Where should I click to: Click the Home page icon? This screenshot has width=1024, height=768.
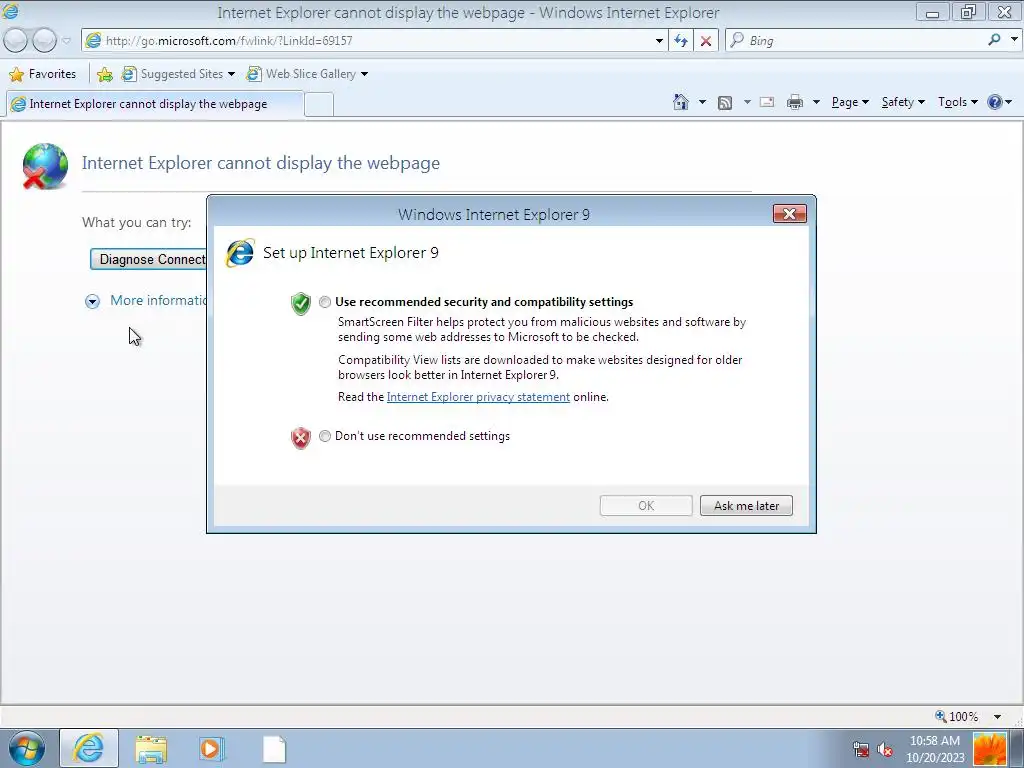pyautogui.click(x=680, y=102)
